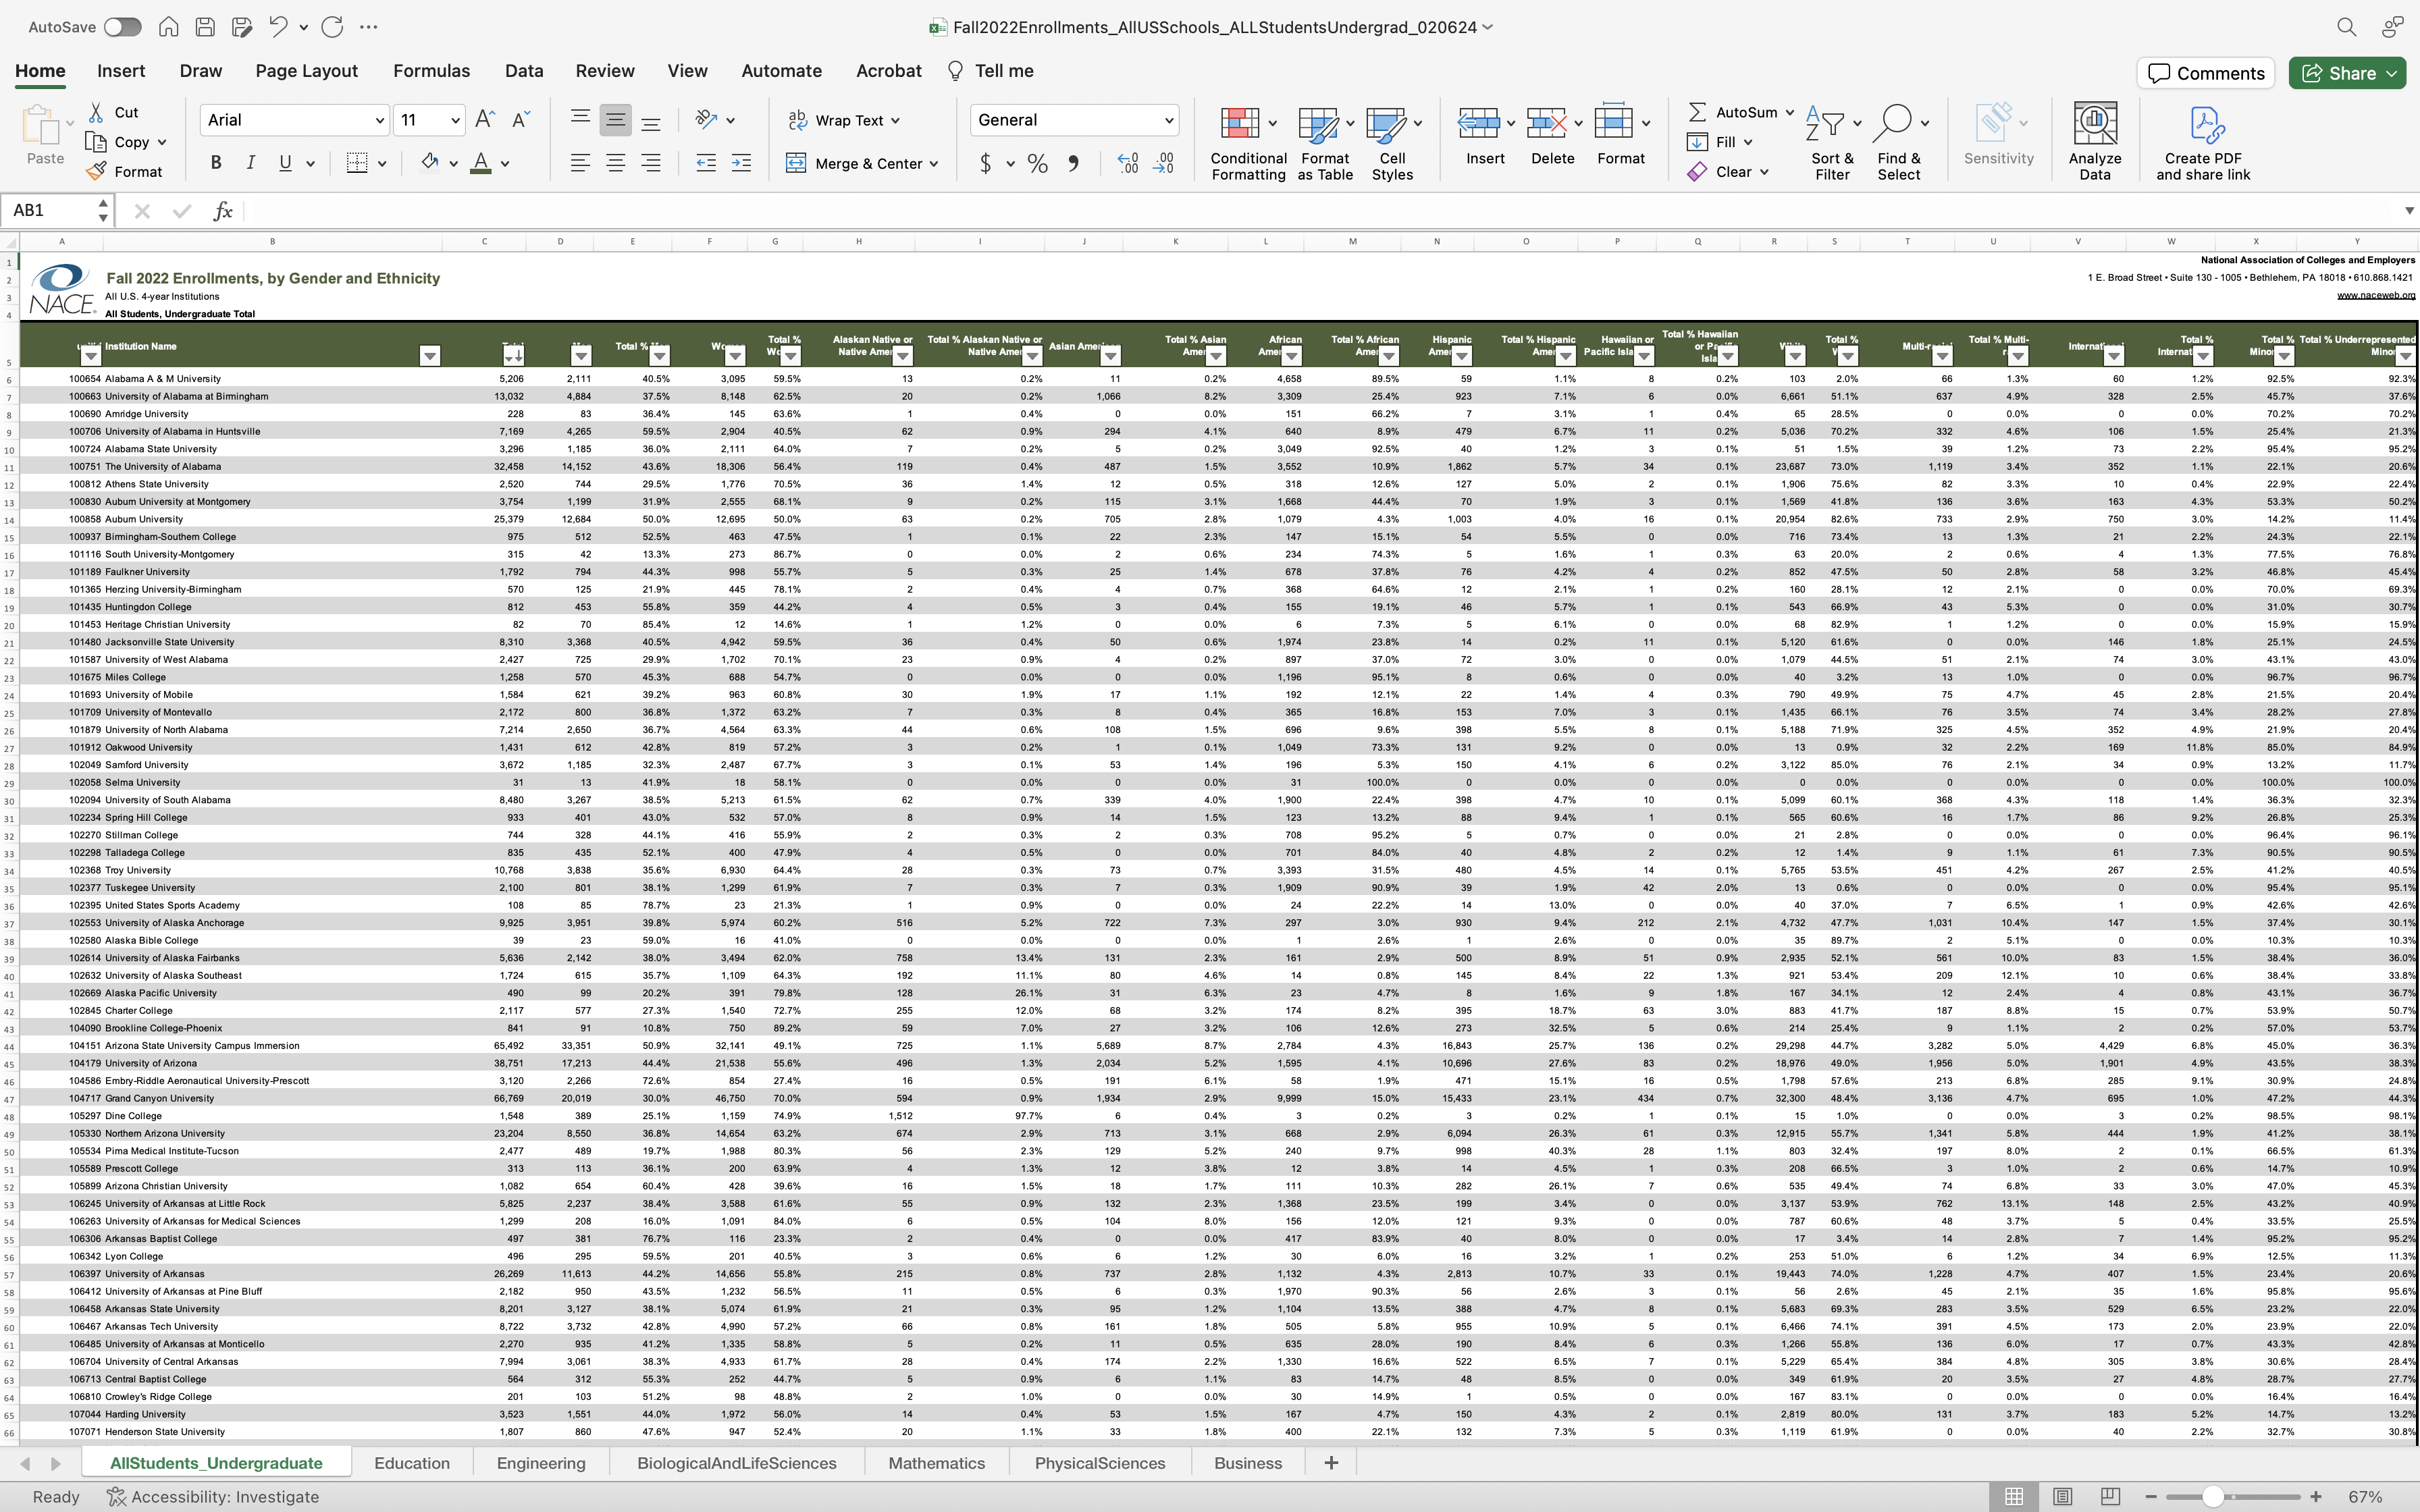Click Analyze Data button
The height and width of the screenshot is (1512, 2420).
(2095, 142)
